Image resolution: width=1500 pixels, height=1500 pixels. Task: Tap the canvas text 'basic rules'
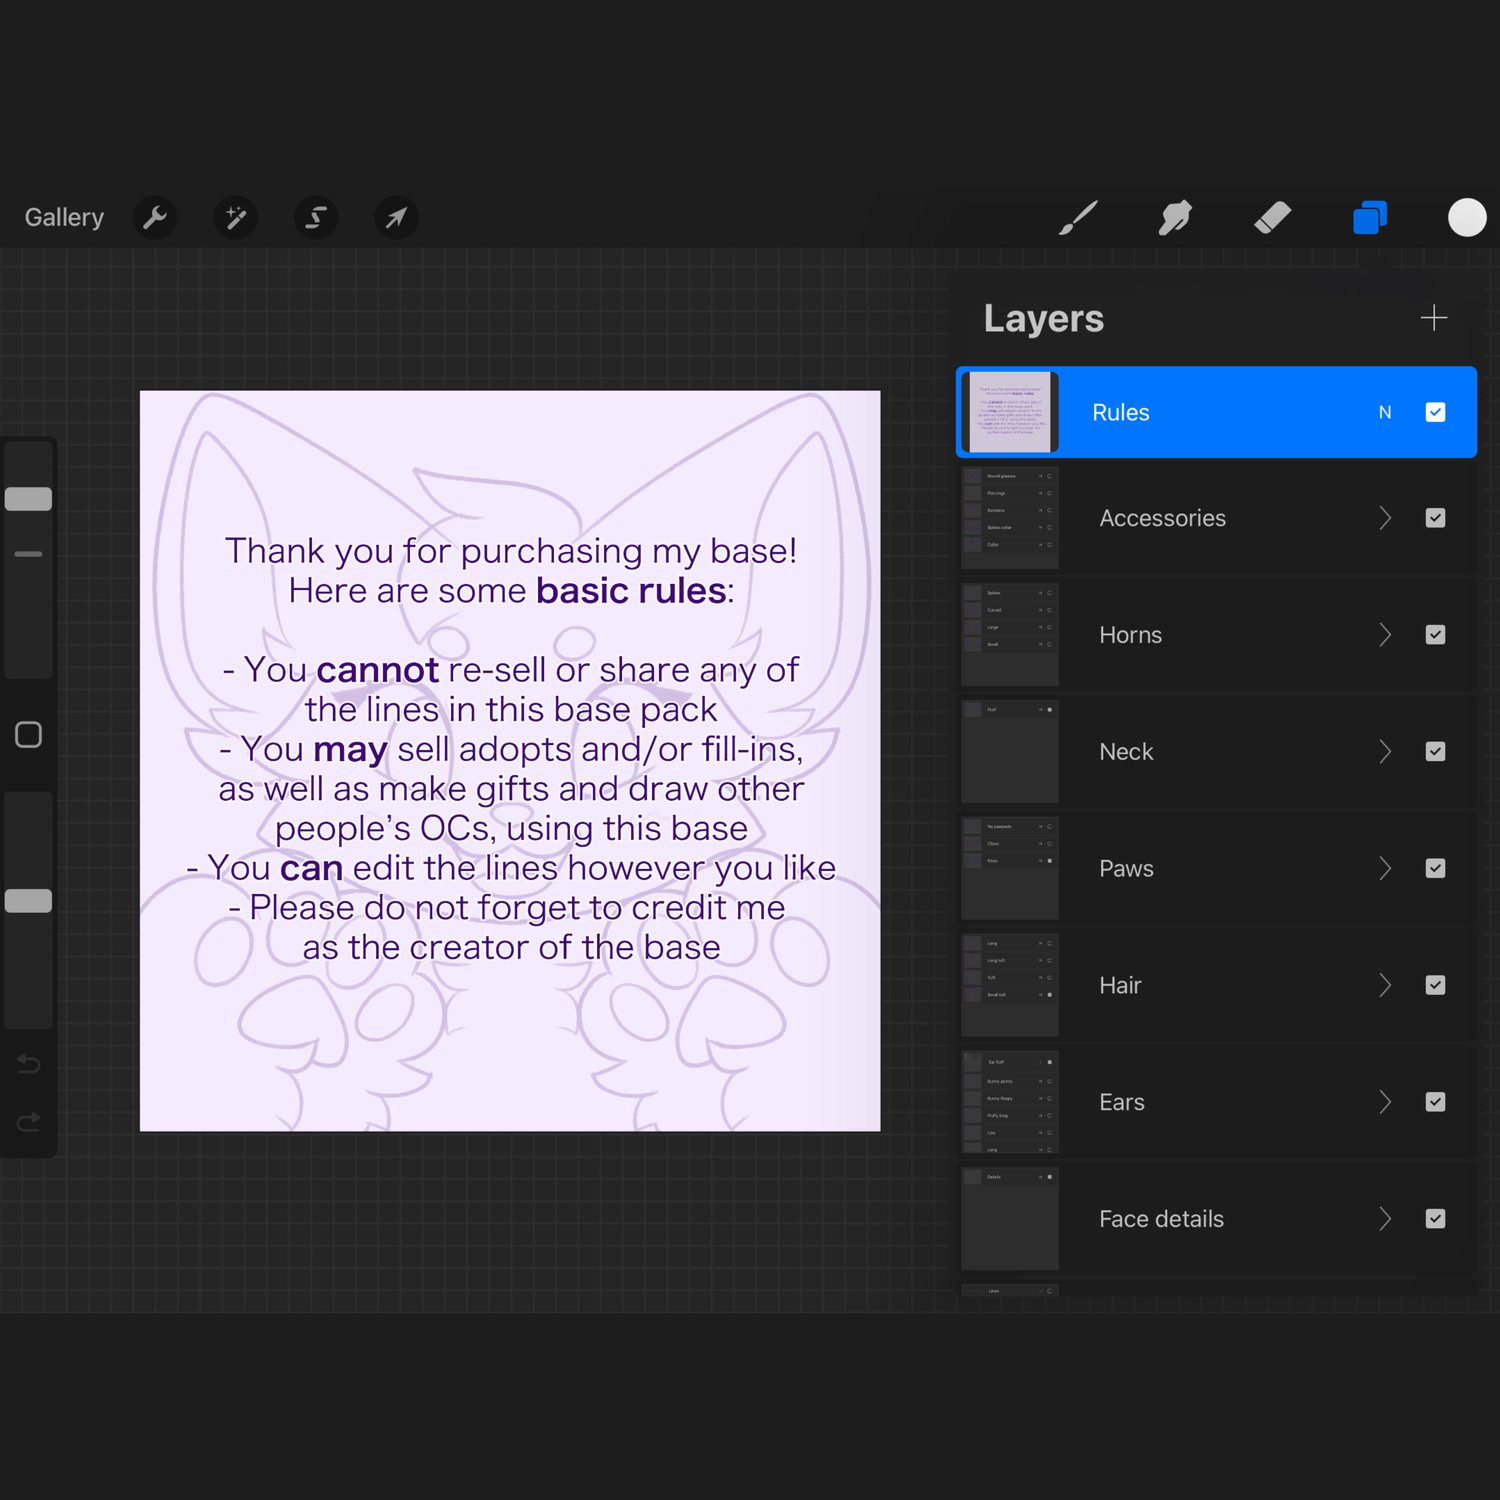(x=631, y=590)
